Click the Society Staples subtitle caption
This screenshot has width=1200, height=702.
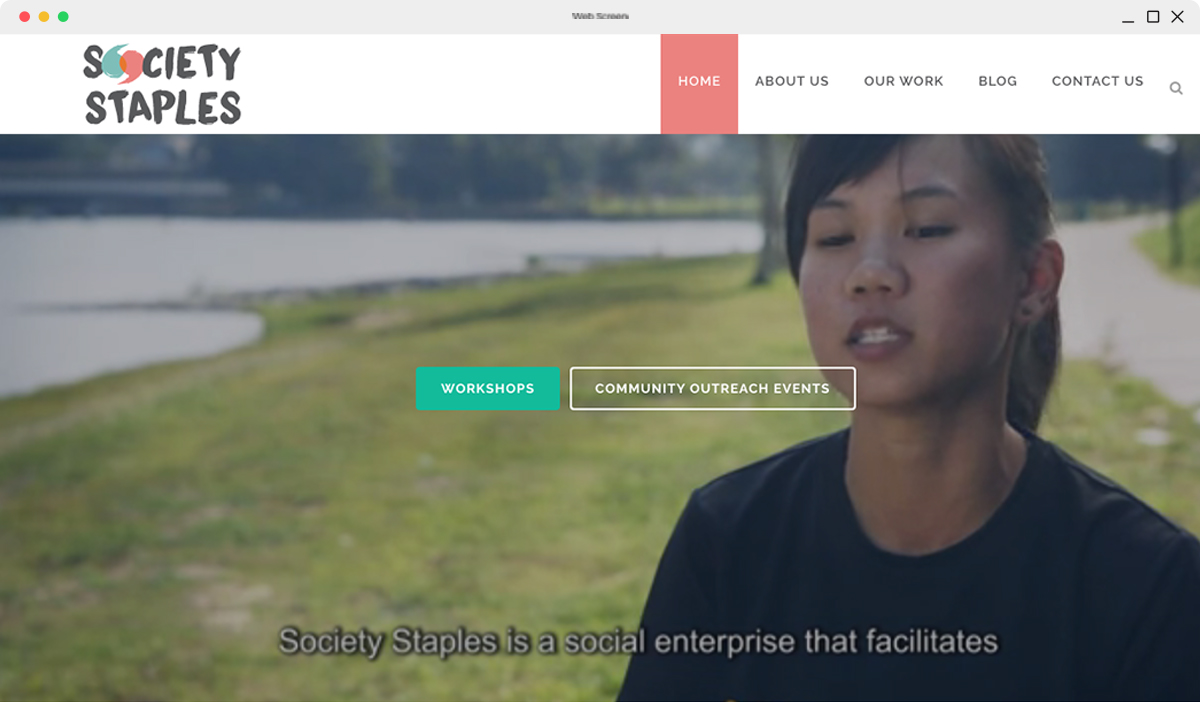click(638, 641)
